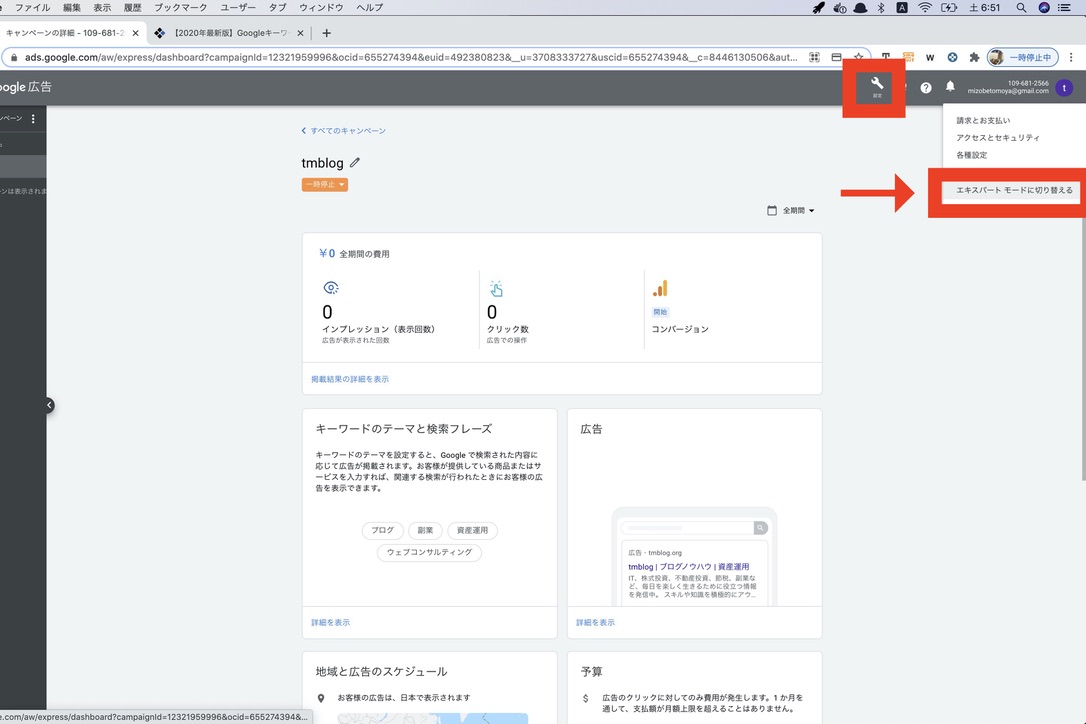Screen dimensions: 1086x724
Task: Click the blue circular extension icon
Action: click(952, 58)
